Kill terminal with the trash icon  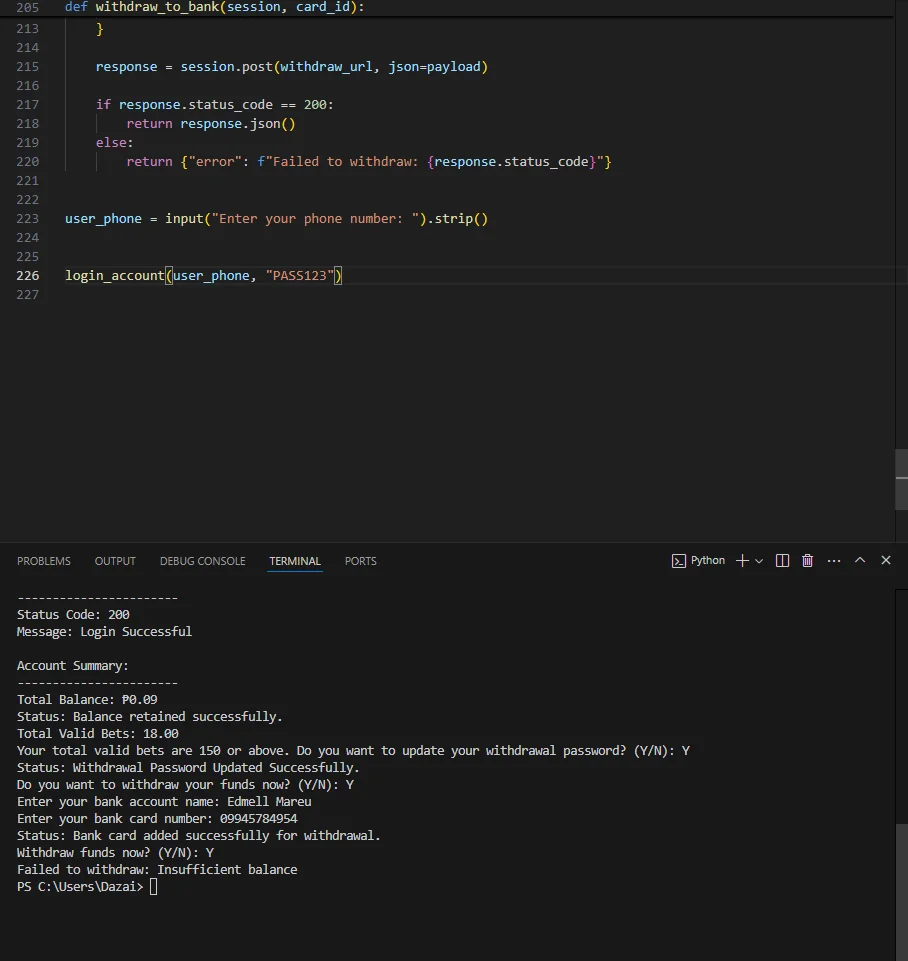[808, 561]
